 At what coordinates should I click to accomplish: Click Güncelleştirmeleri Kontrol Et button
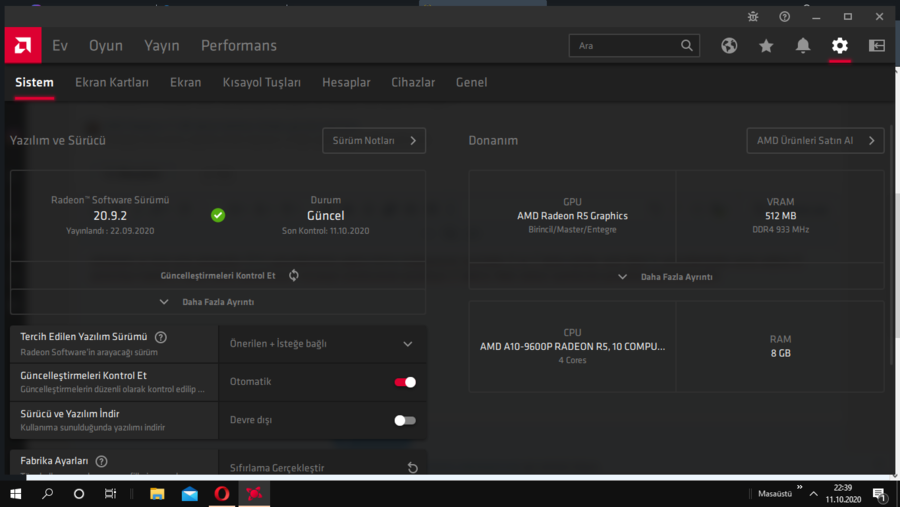coord(218,276)
